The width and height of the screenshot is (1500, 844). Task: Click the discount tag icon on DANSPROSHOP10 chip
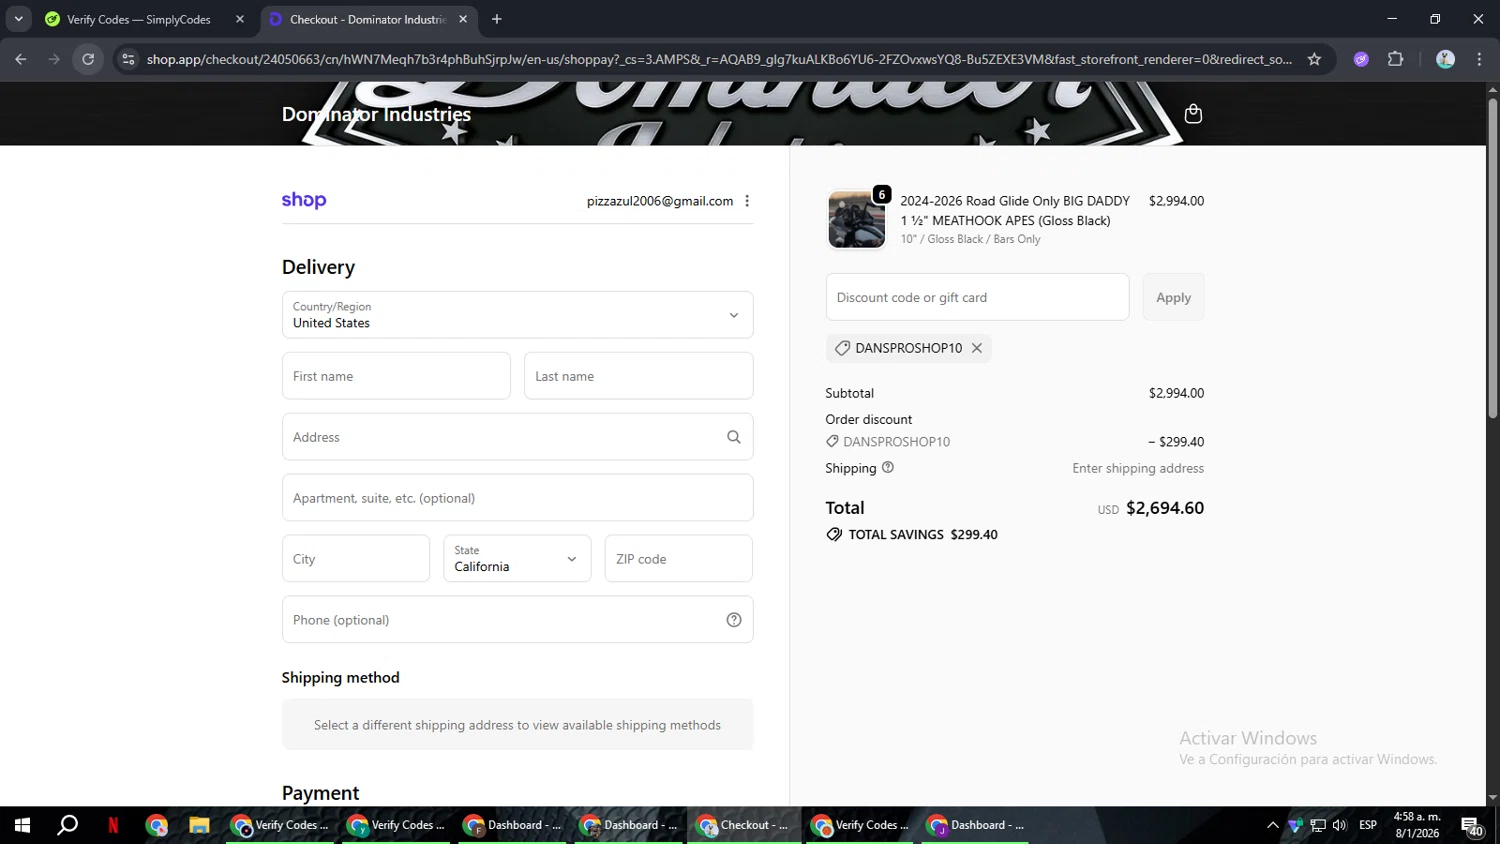pyautogui.click(x=842, y=348)
